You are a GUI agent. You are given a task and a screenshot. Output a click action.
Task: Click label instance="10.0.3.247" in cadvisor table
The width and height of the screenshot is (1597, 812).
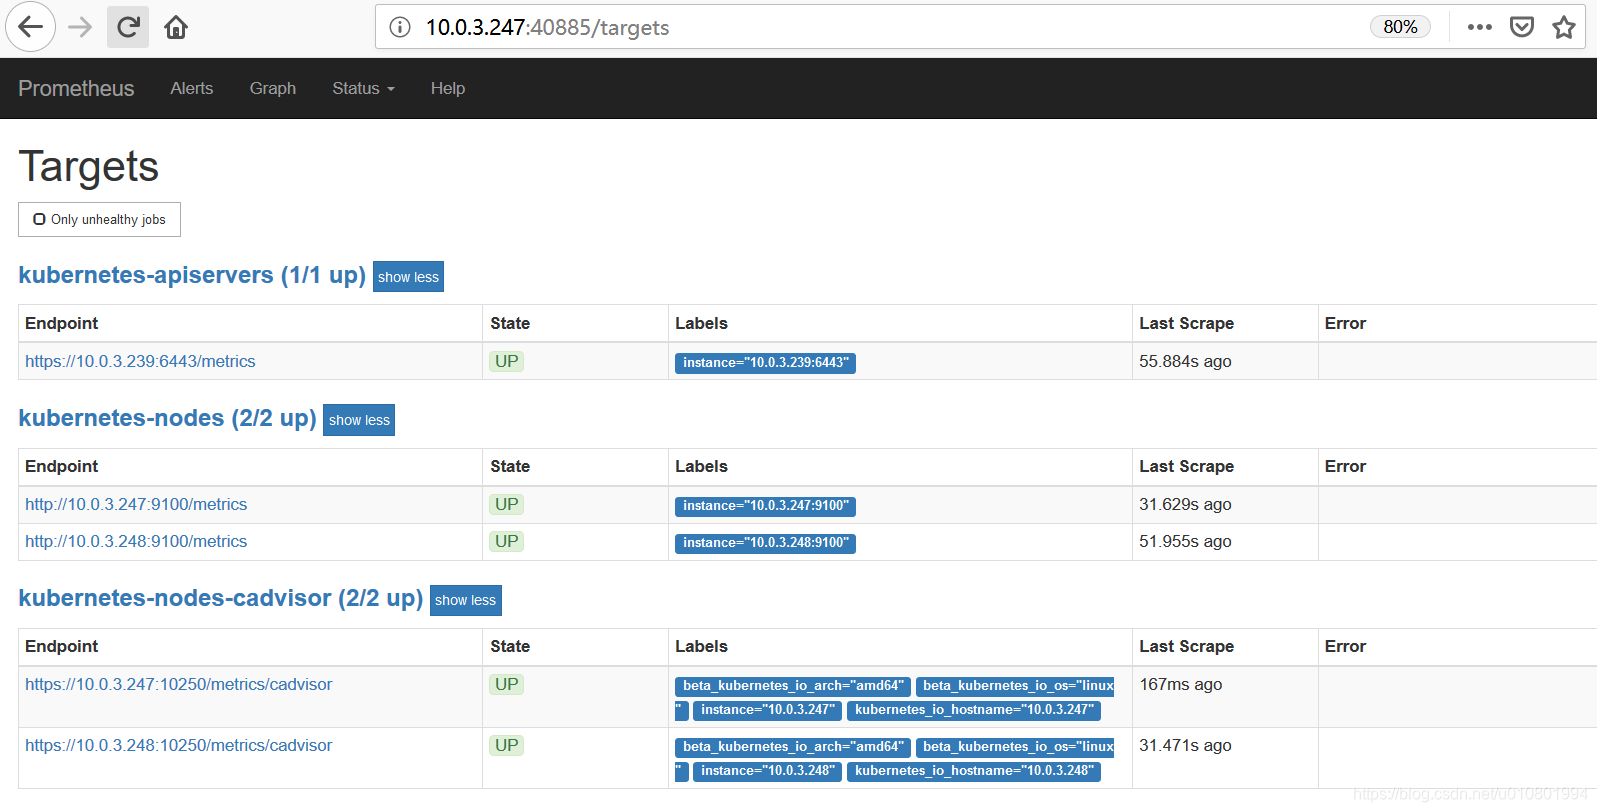click(x=767, y=710)
